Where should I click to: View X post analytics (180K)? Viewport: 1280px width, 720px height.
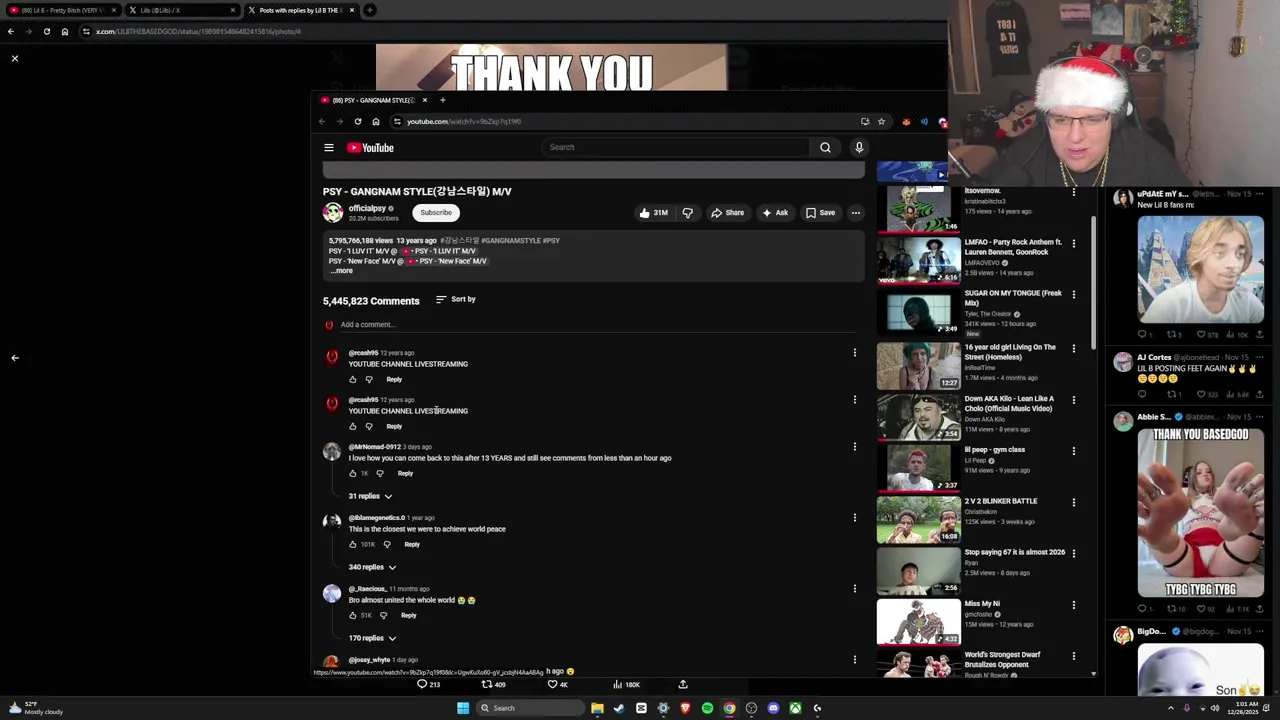click(625, 685)
